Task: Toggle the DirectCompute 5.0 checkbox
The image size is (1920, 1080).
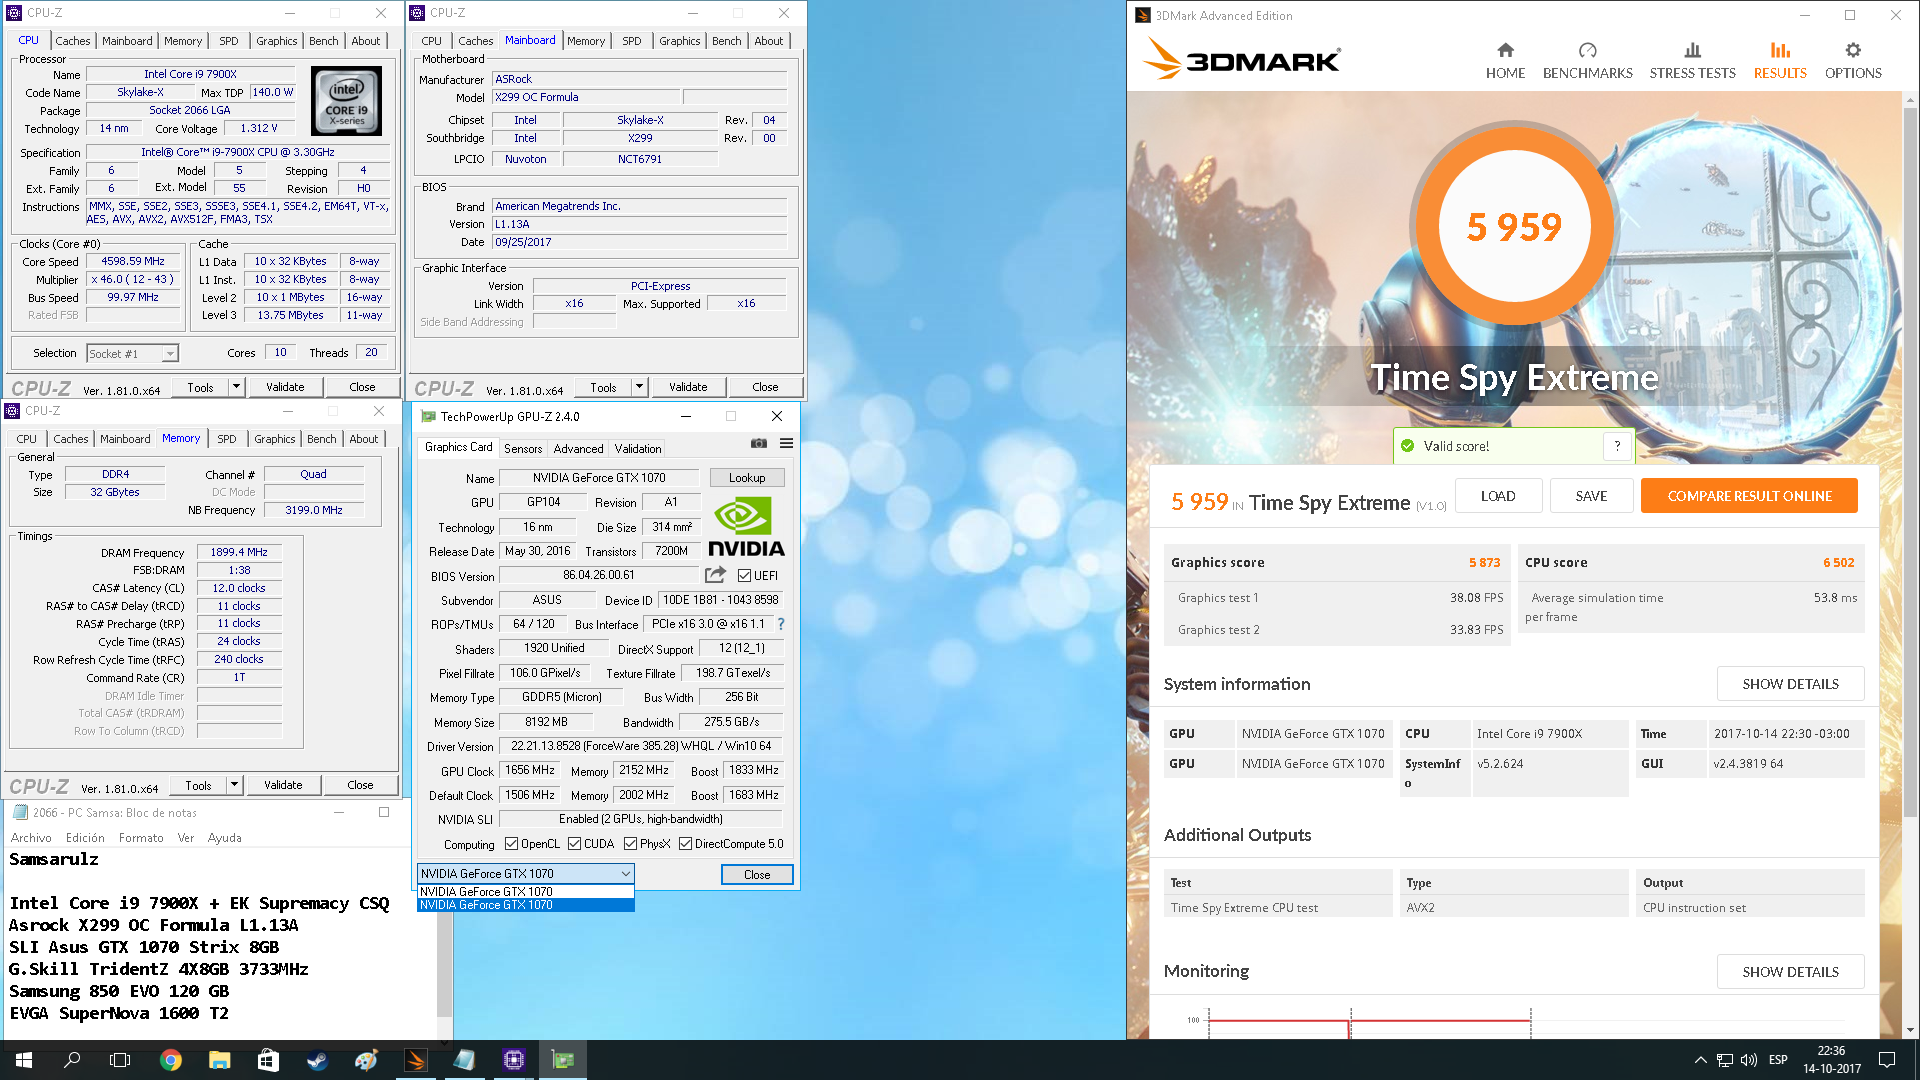Action: point(685,844)
